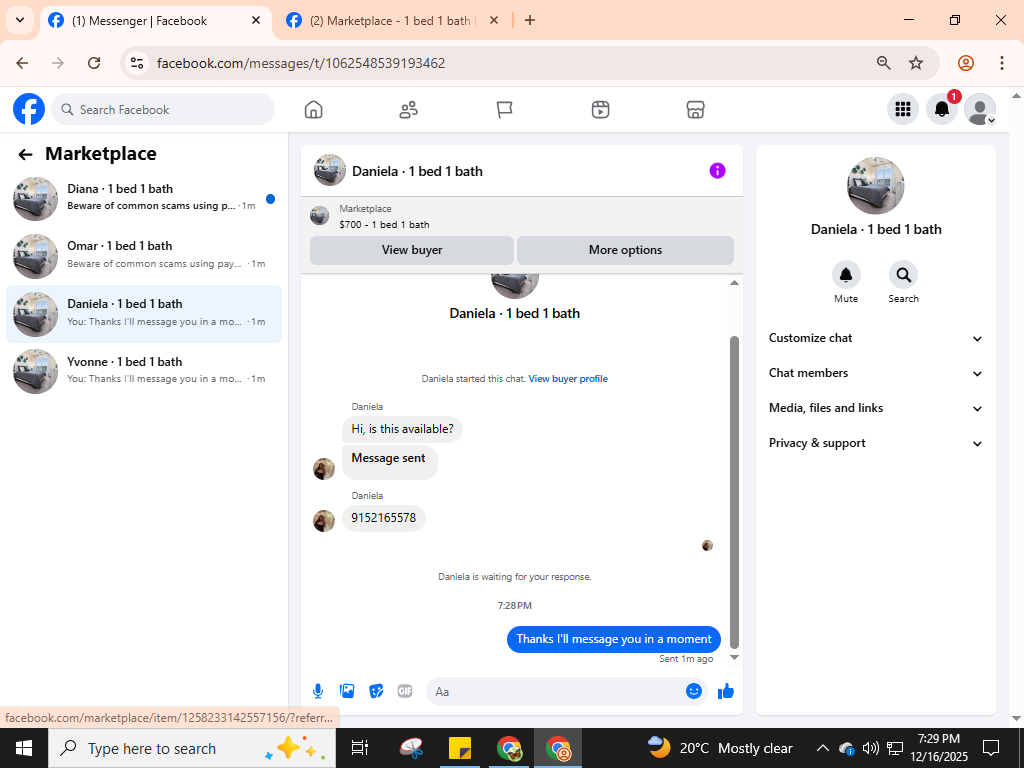The width and height of the screenshot is (1024, 768).
Task: Click the Hi, is this available? message
Action: (x=402, y=429)
